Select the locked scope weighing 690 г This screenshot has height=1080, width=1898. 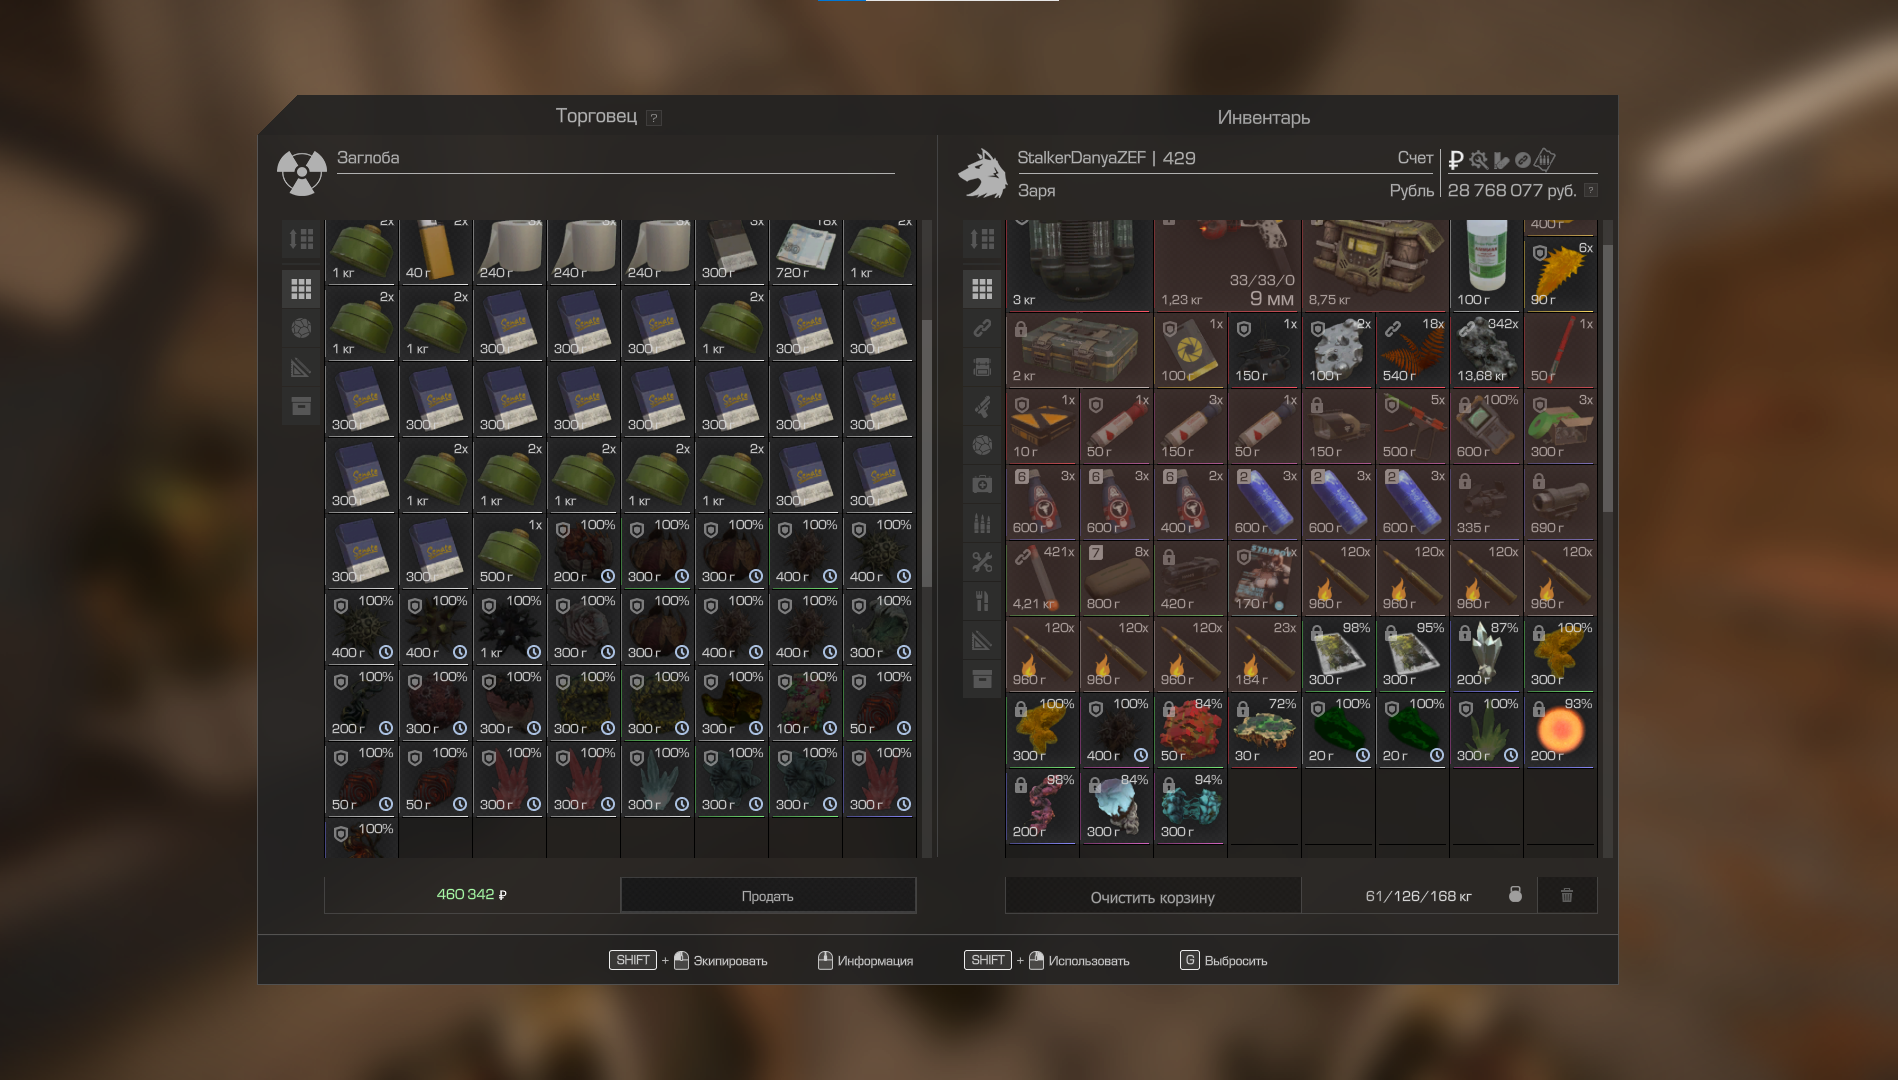click(x=1560, y=502)
